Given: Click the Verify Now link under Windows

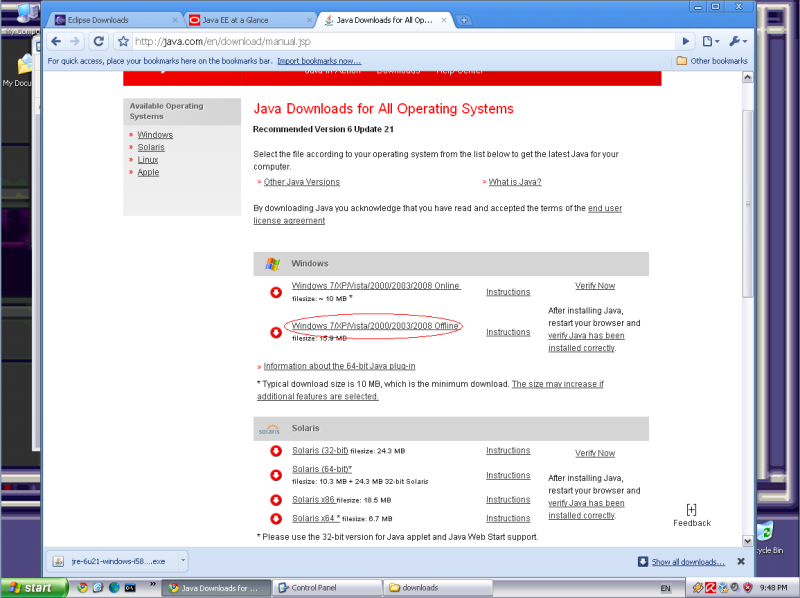Looking at the screenshot, I should click(x=595, y=286).
